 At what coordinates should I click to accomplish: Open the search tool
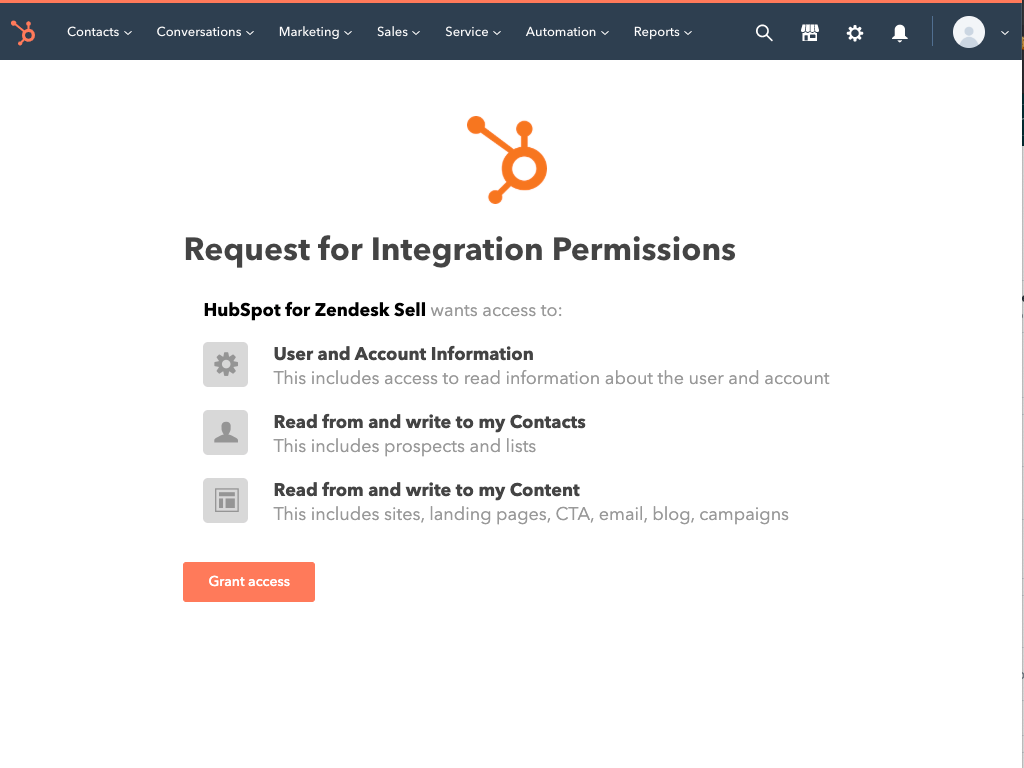point(764,32)
